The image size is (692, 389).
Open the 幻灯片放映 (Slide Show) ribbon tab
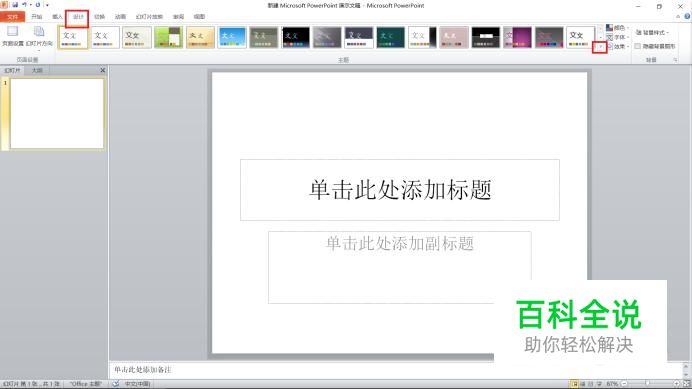[149, 17]
